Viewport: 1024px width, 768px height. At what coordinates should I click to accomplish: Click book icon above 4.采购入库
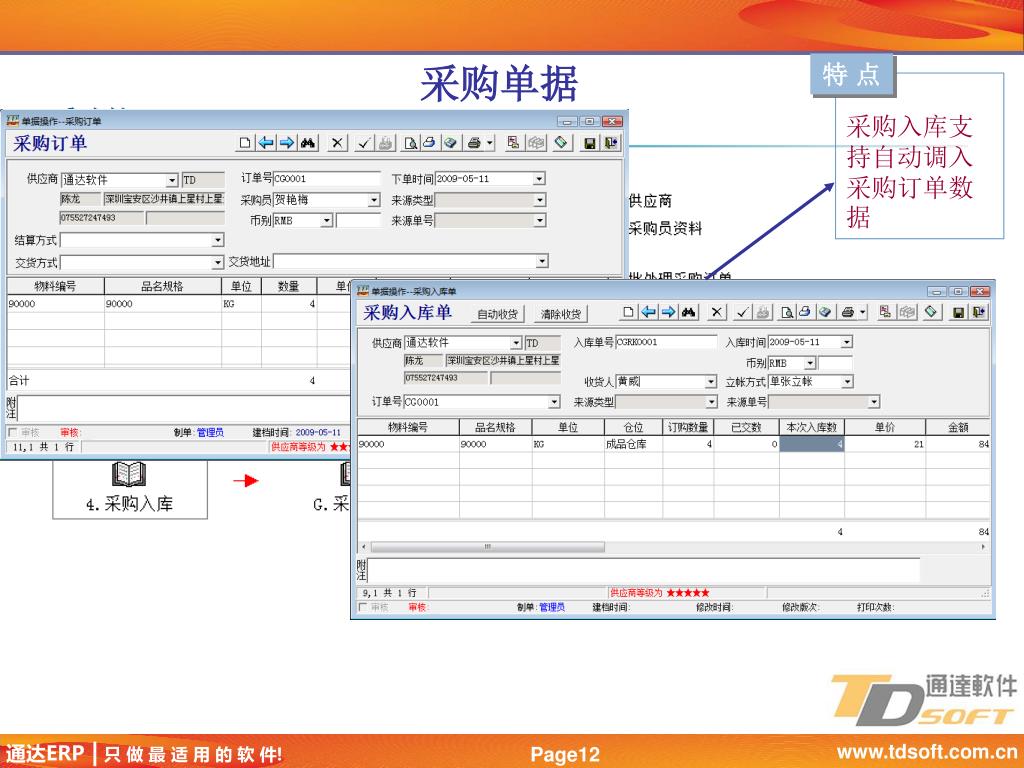coord(129,473)
